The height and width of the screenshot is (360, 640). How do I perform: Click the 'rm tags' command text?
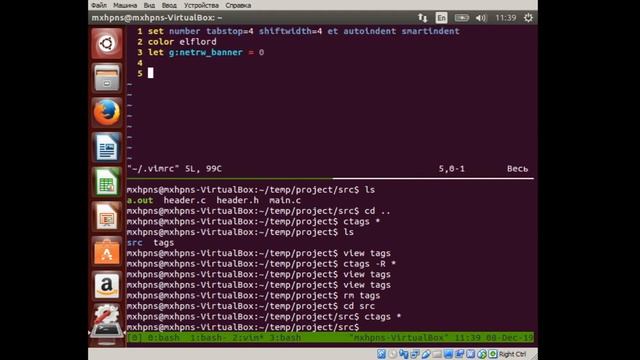click(362, 296)
